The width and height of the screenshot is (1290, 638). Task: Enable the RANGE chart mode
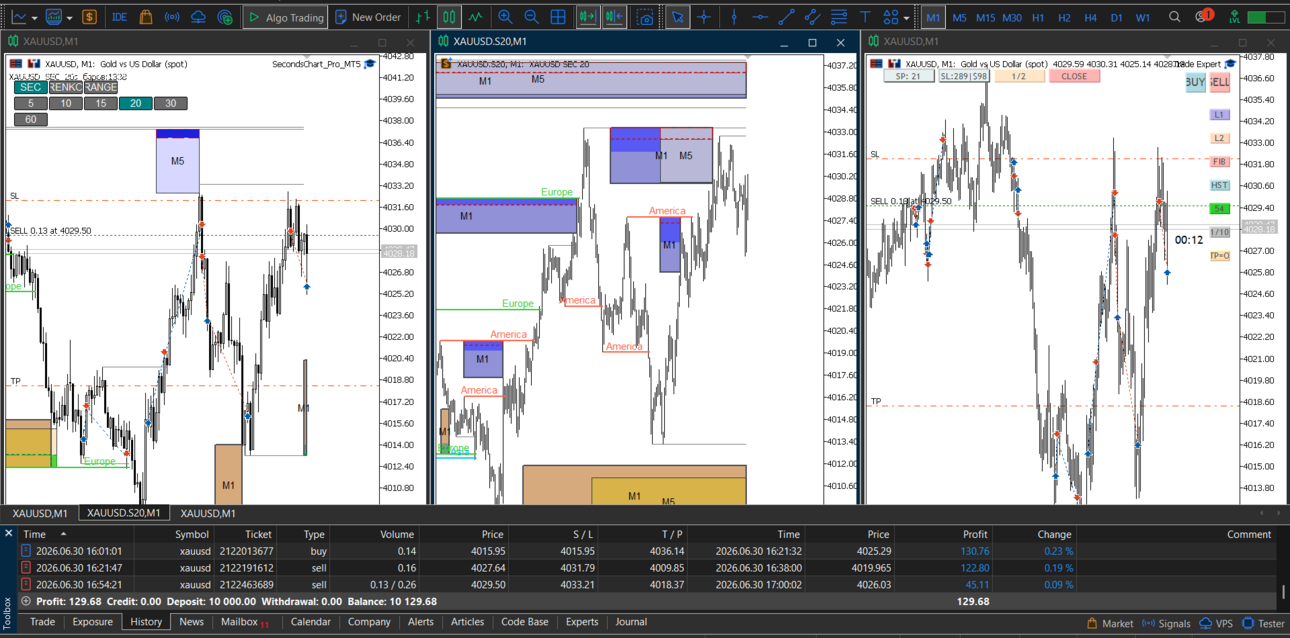(100, 87)
